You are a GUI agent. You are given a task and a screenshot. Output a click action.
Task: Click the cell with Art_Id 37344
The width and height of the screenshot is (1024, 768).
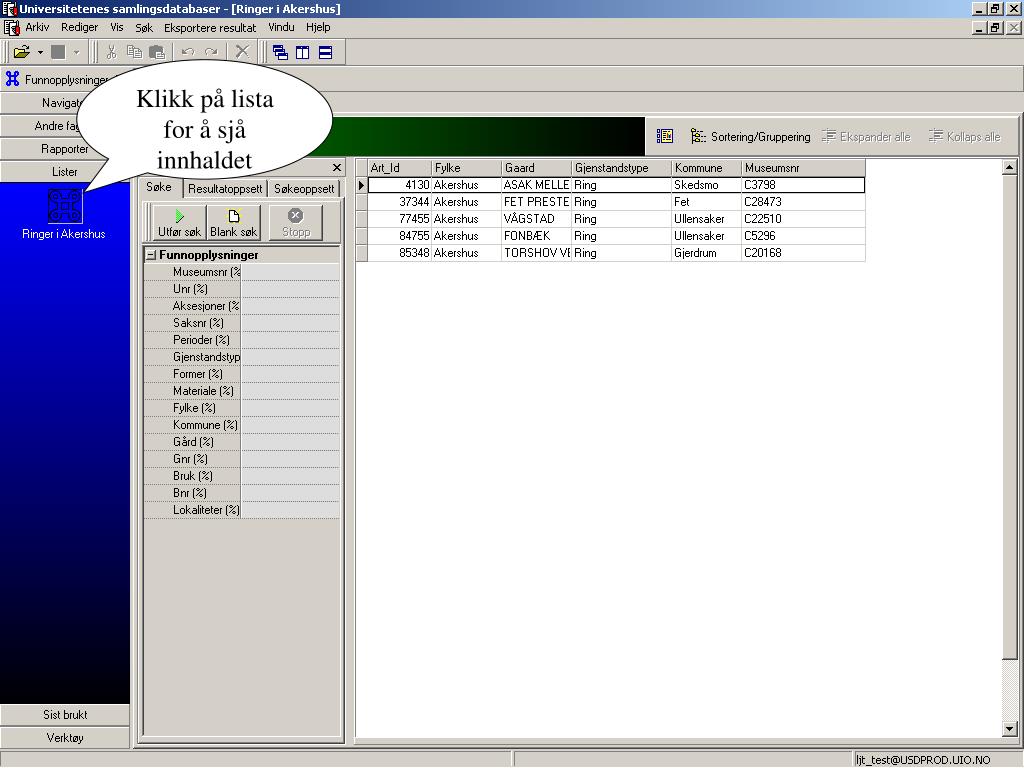click(400, 202)
